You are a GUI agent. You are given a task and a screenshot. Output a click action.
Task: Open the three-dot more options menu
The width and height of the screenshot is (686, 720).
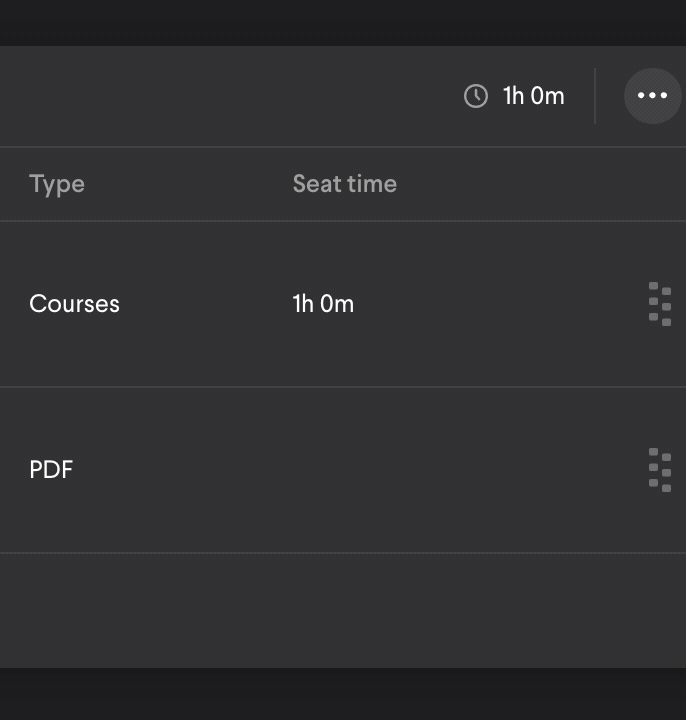tap(652, 96)
